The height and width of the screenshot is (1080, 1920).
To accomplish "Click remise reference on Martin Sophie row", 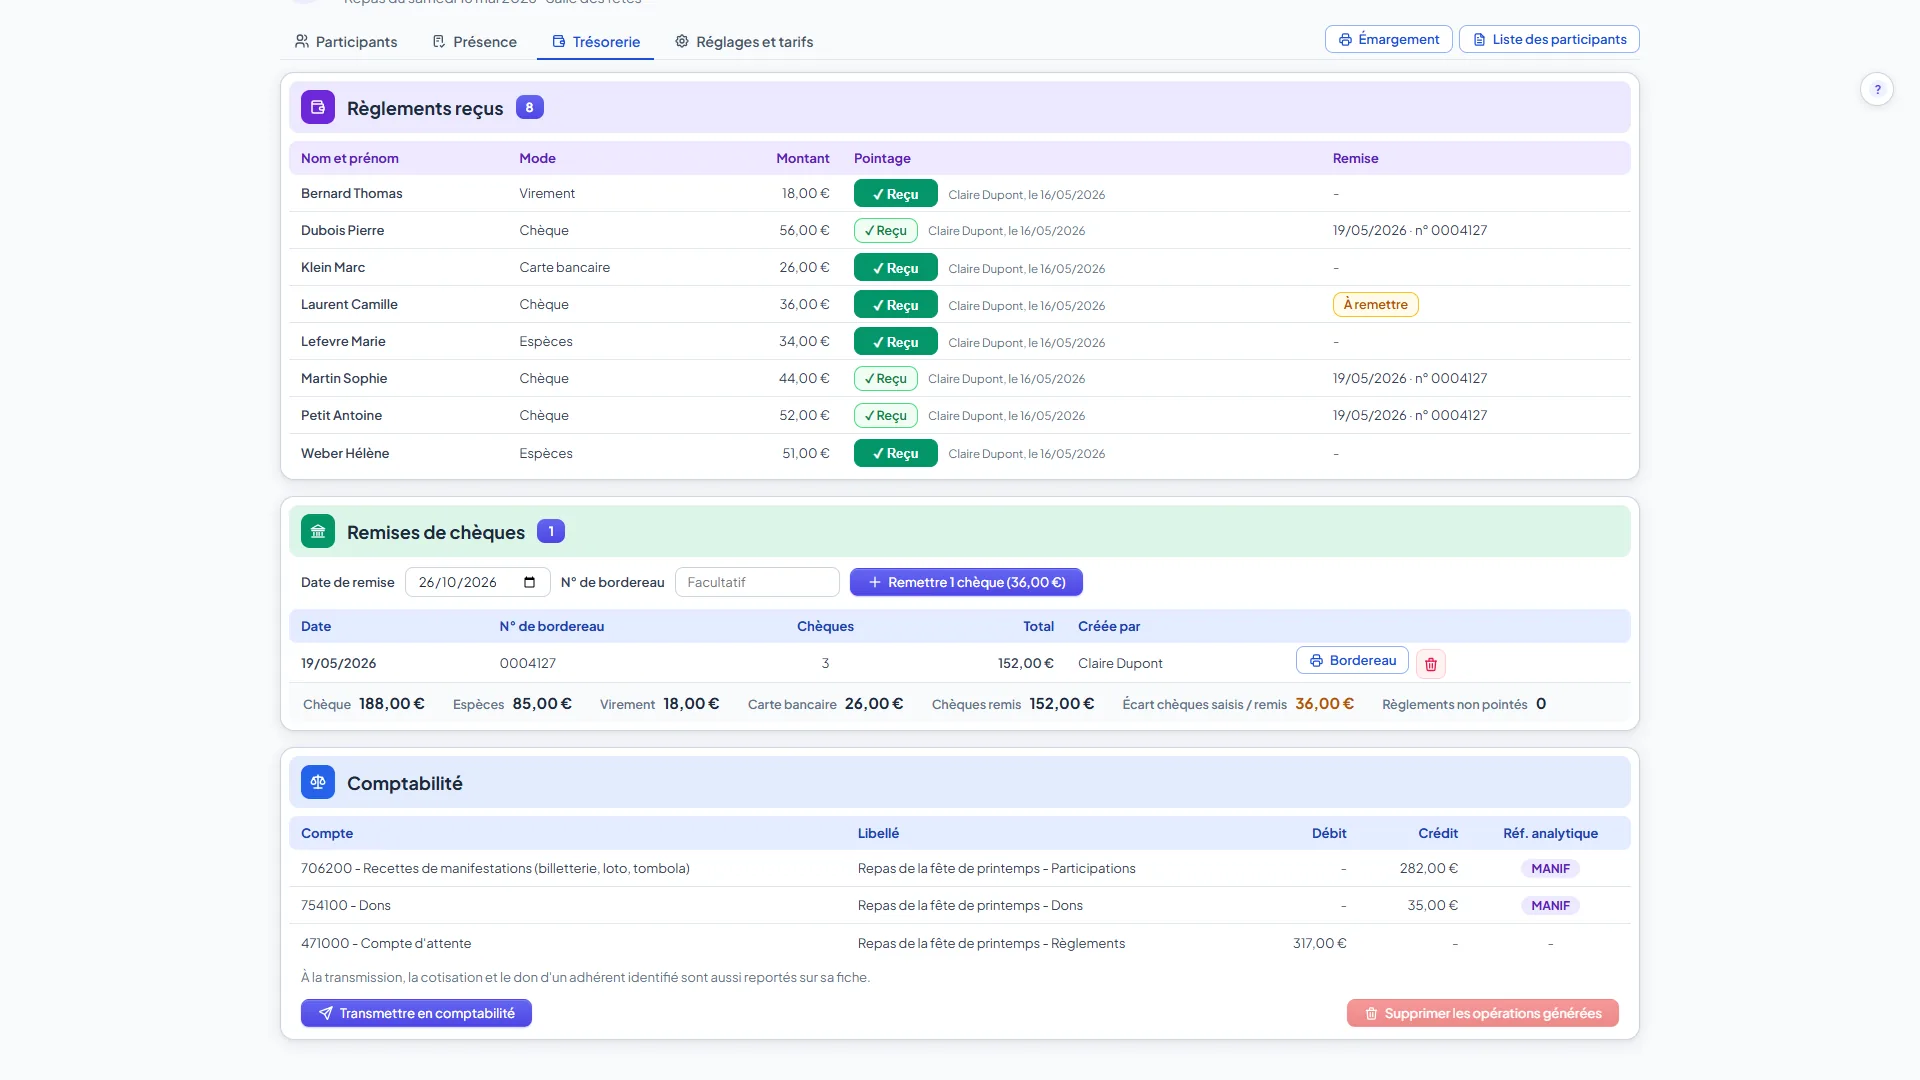I will [1409, 378].
